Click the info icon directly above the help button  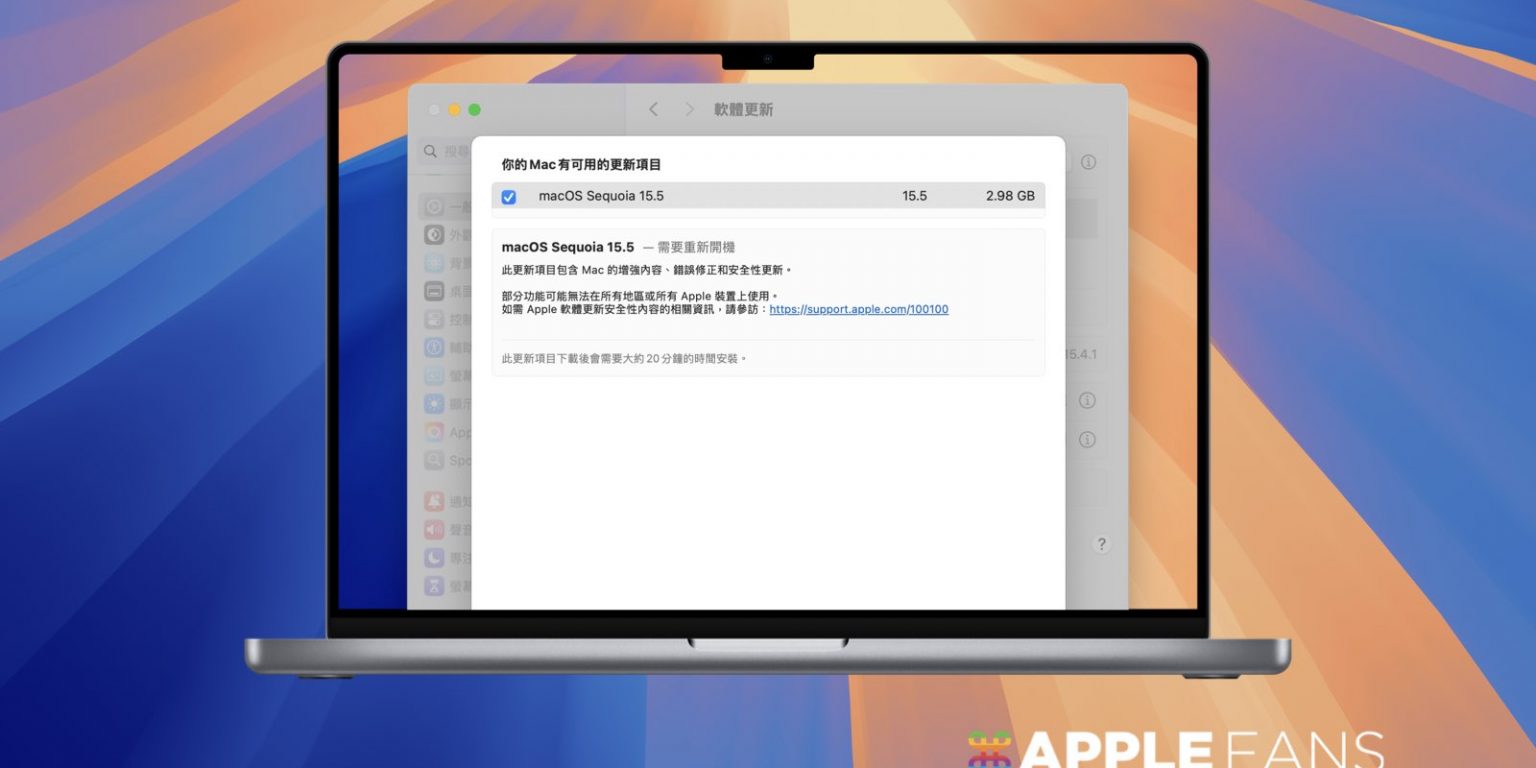1087,439
